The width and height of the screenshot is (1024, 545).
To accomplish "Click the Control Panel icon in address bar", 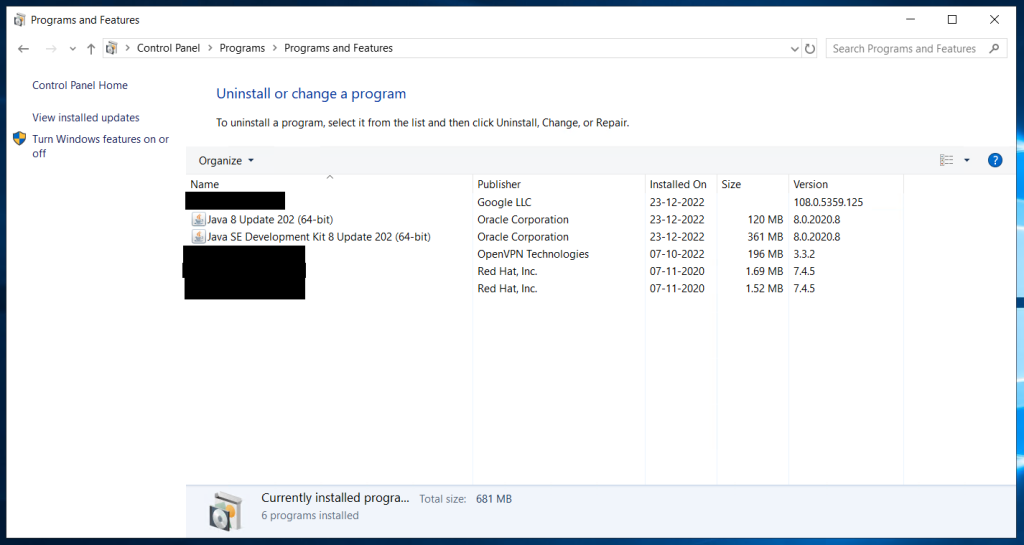I will 112,48.
